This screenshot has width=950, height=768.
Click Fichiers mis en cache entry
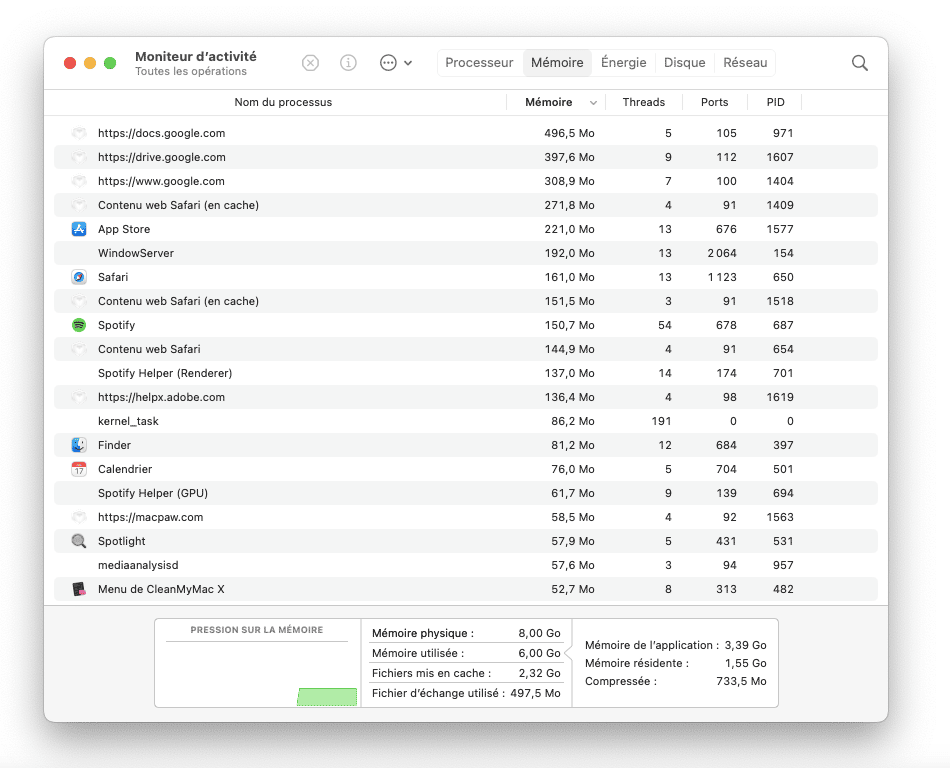(466, 673)
